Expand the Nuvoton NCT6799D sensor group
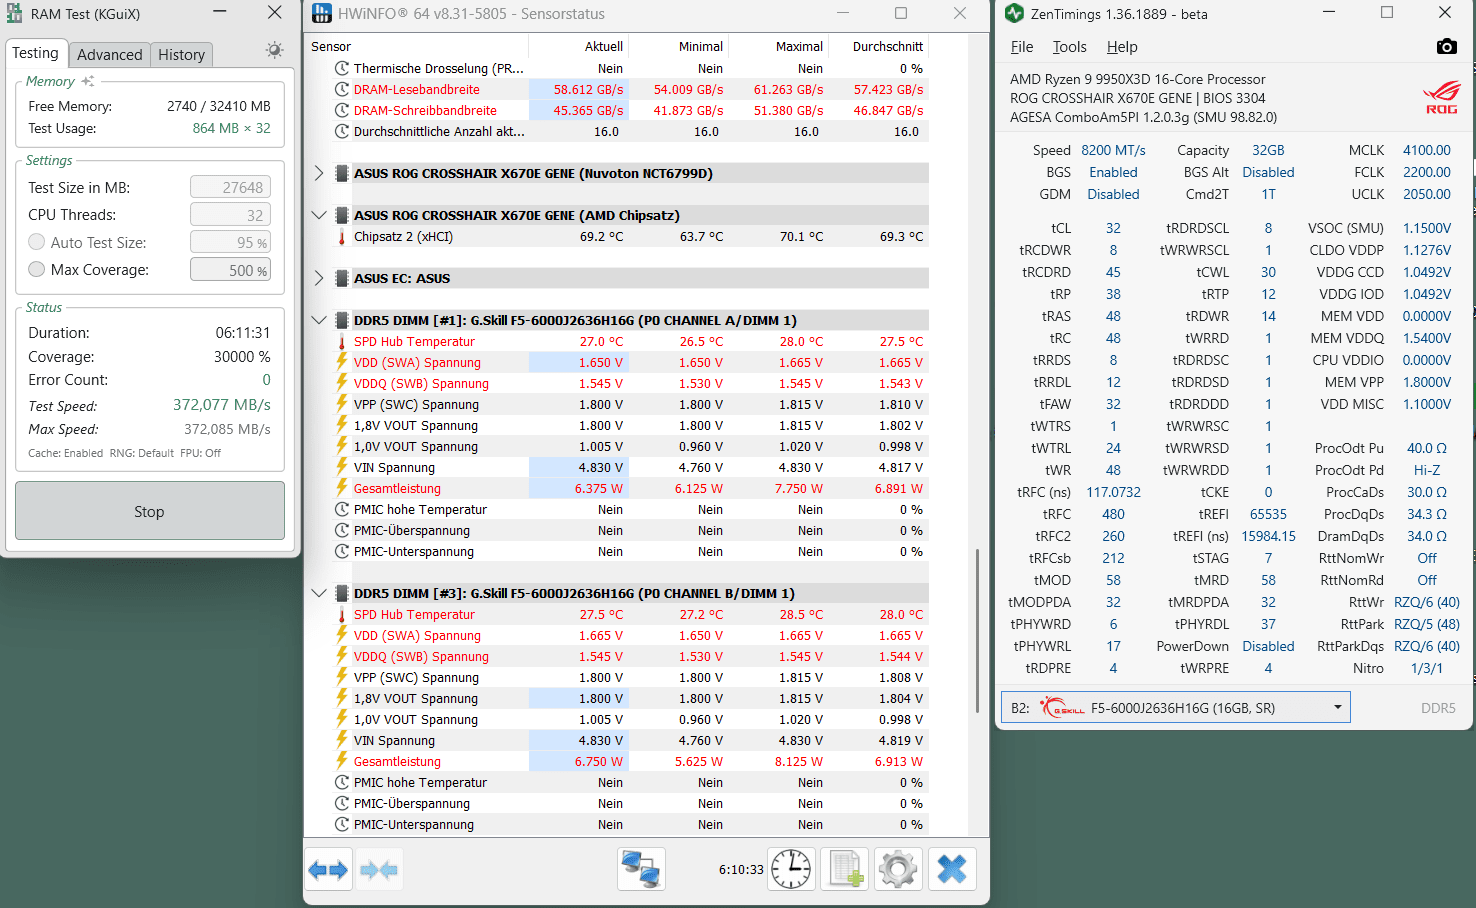The height and width of the screenshot is (908, 1476). click(x=319, y=173)
